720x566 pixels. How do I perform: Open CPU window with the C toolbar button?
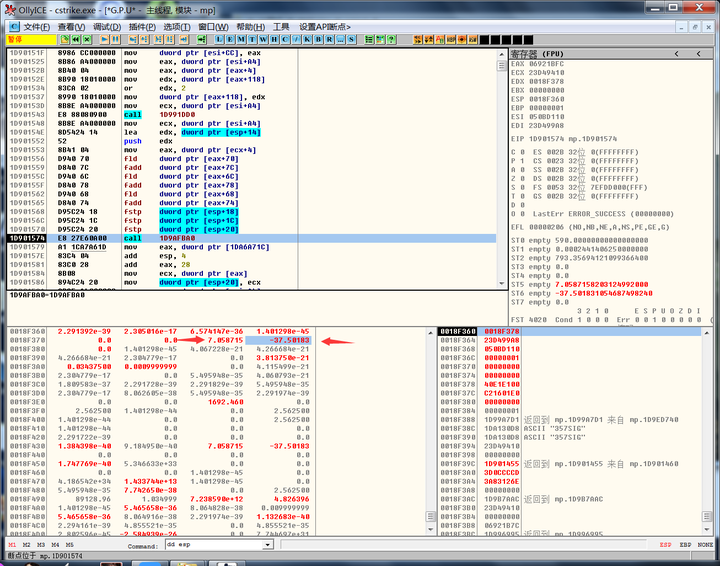tap(285, 38)
